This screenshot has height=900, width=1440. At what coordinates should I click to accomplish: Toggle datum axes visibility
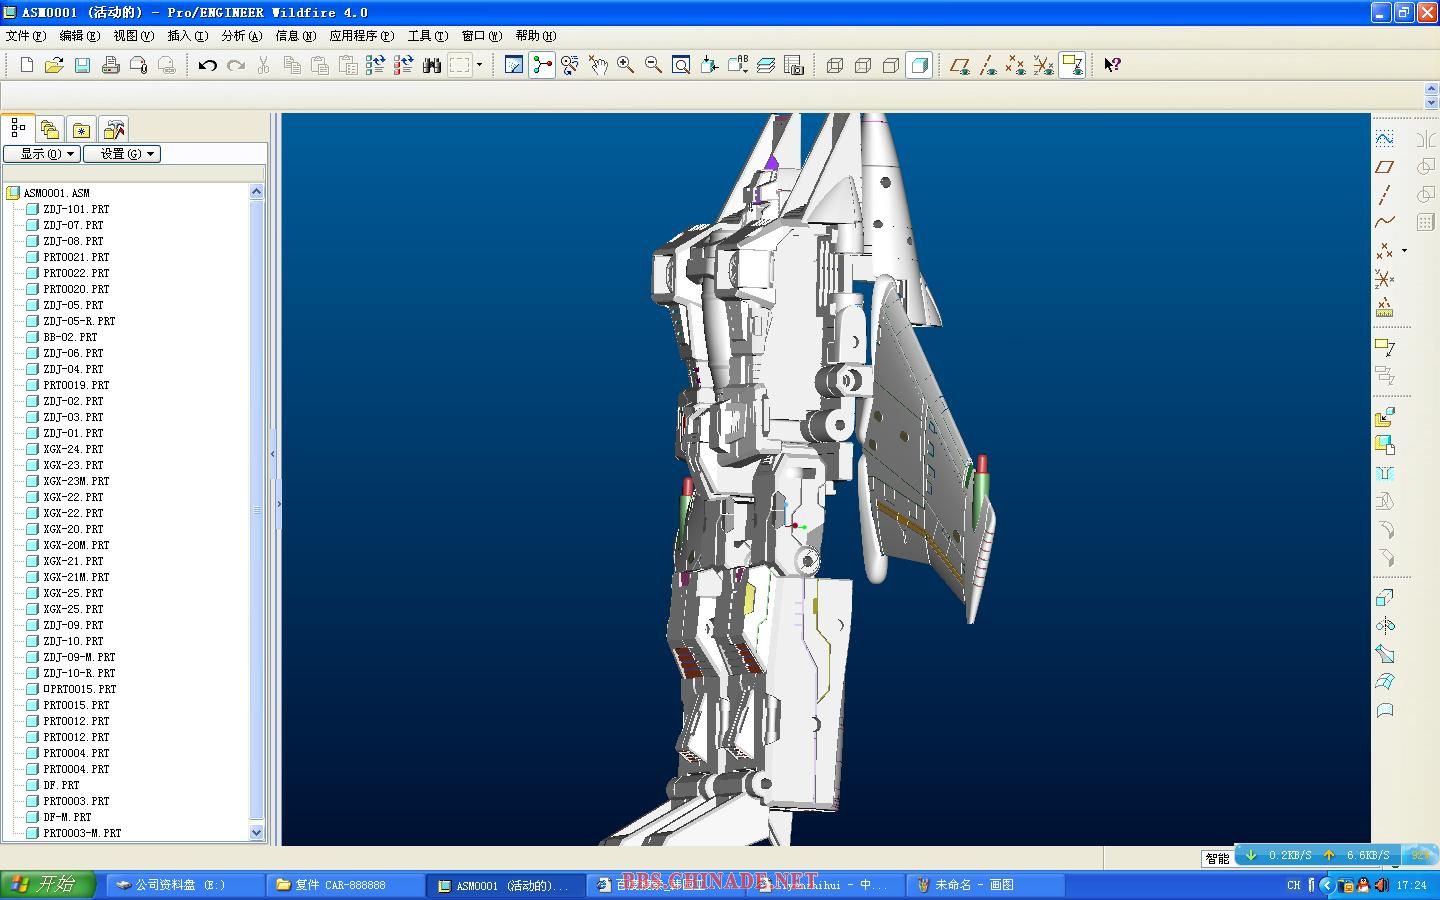(x=988, y=65)
